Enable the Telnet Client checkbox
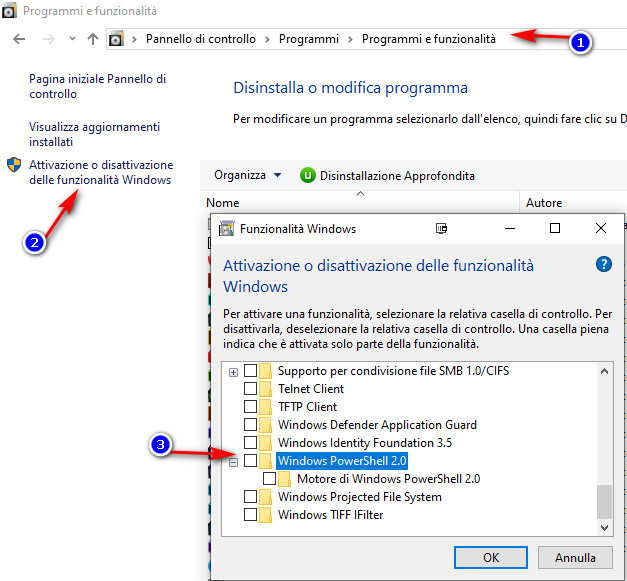Viewport: 627px width, 581px height. tap(250, 389)
